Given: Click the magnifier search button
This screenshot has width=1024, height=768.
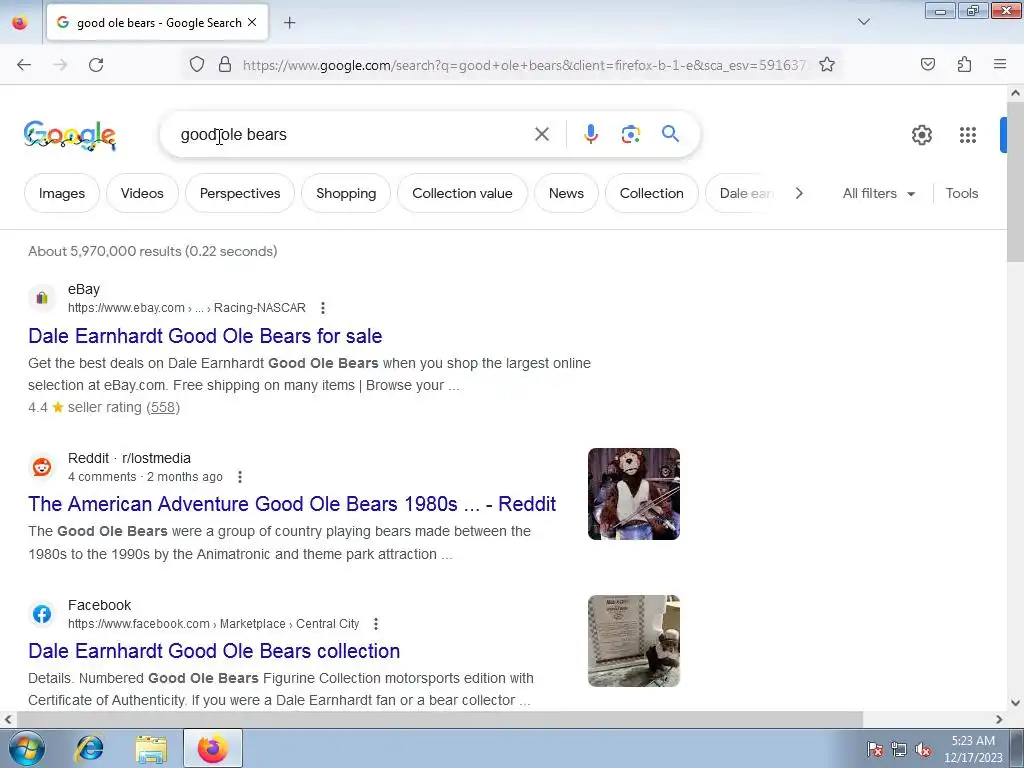Looking at the screenshot, I should pyautogui.click(x=670, y=134).
